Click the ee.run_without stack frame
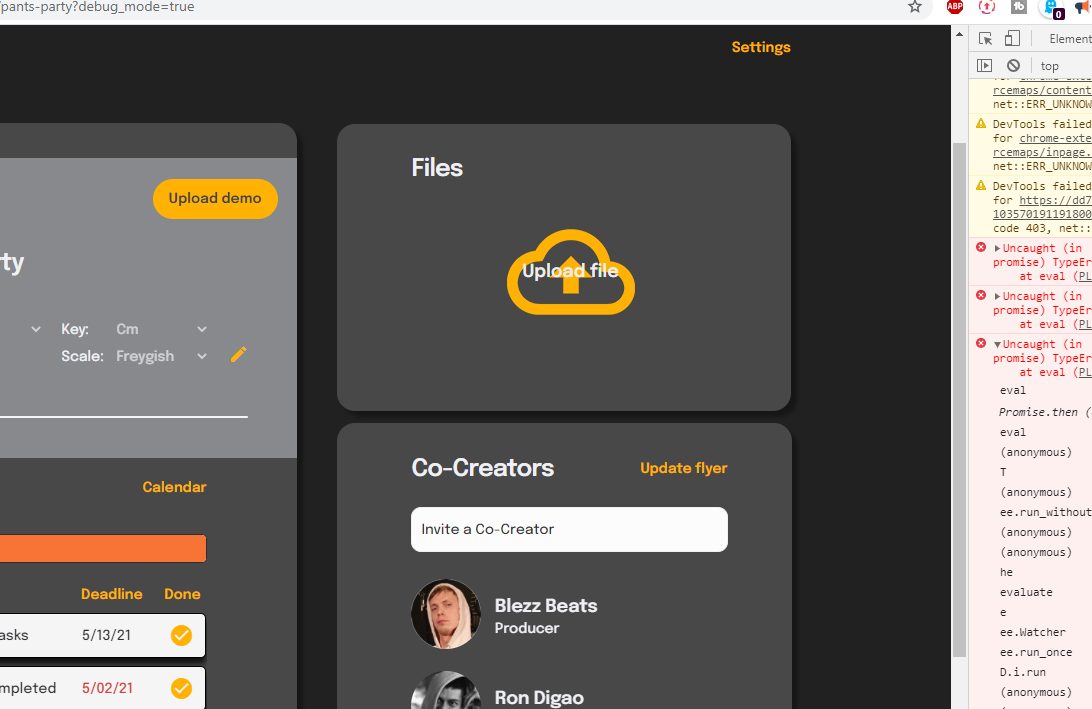Viewport: 1092px width, 709px height. [1045, 513]
